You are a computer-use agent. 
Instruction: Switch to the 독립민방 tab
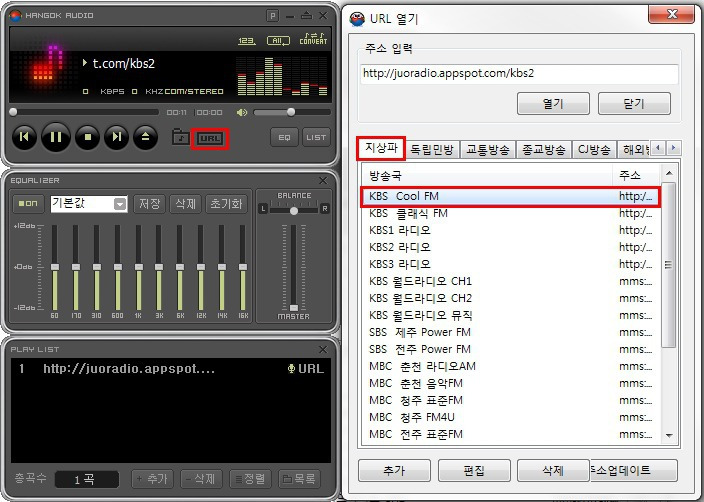[x=432, y=150]
